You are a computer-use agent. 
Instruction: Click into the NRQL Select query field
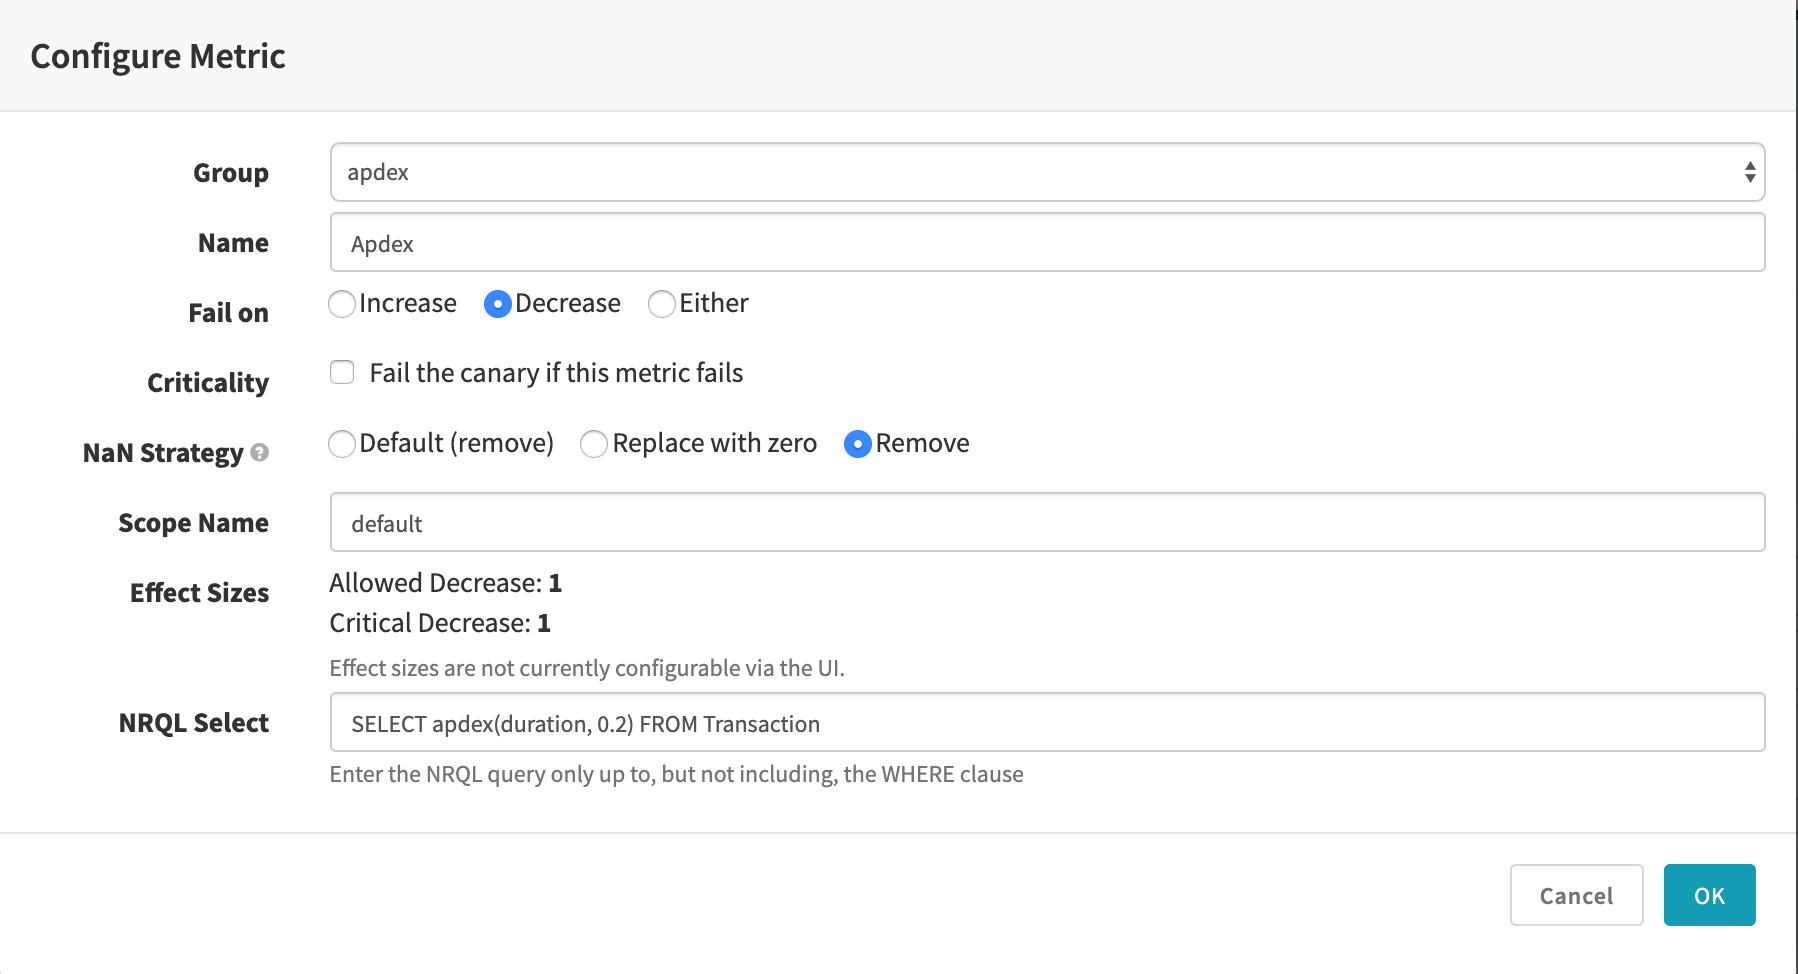(1046, 723)
